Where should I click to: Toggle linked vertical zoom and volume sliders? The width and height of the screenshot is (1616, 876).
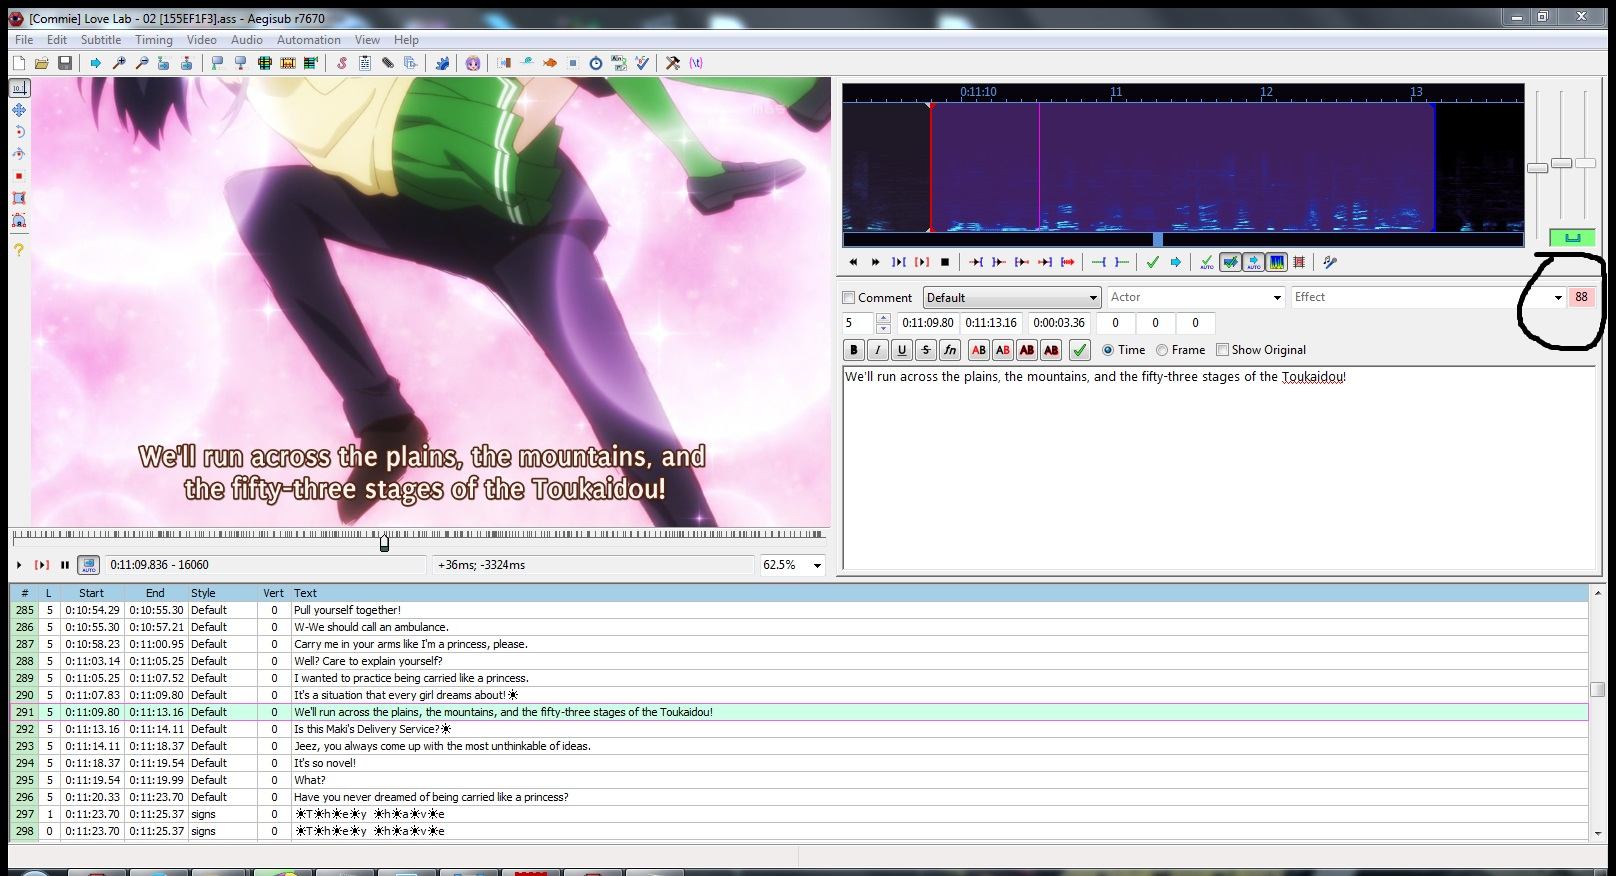1572,237
